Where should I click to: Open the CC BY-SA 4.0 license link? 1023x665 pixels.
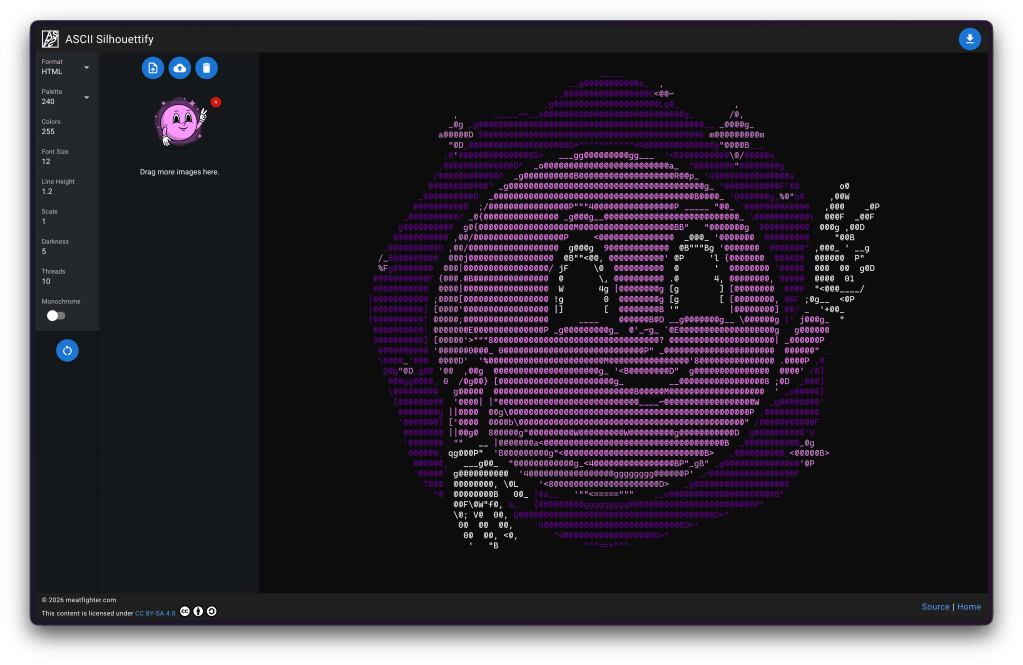(x=155, y=613)
